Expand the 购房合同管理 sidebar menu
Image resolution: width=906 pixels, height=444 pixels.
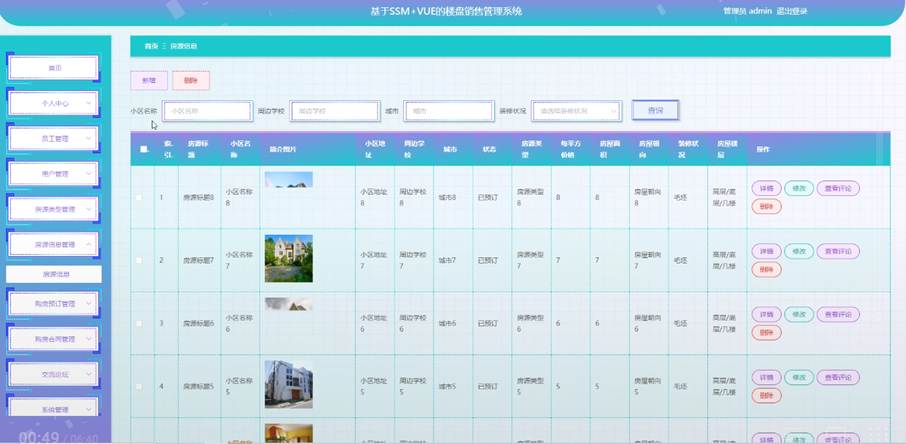tap(54, 339)
